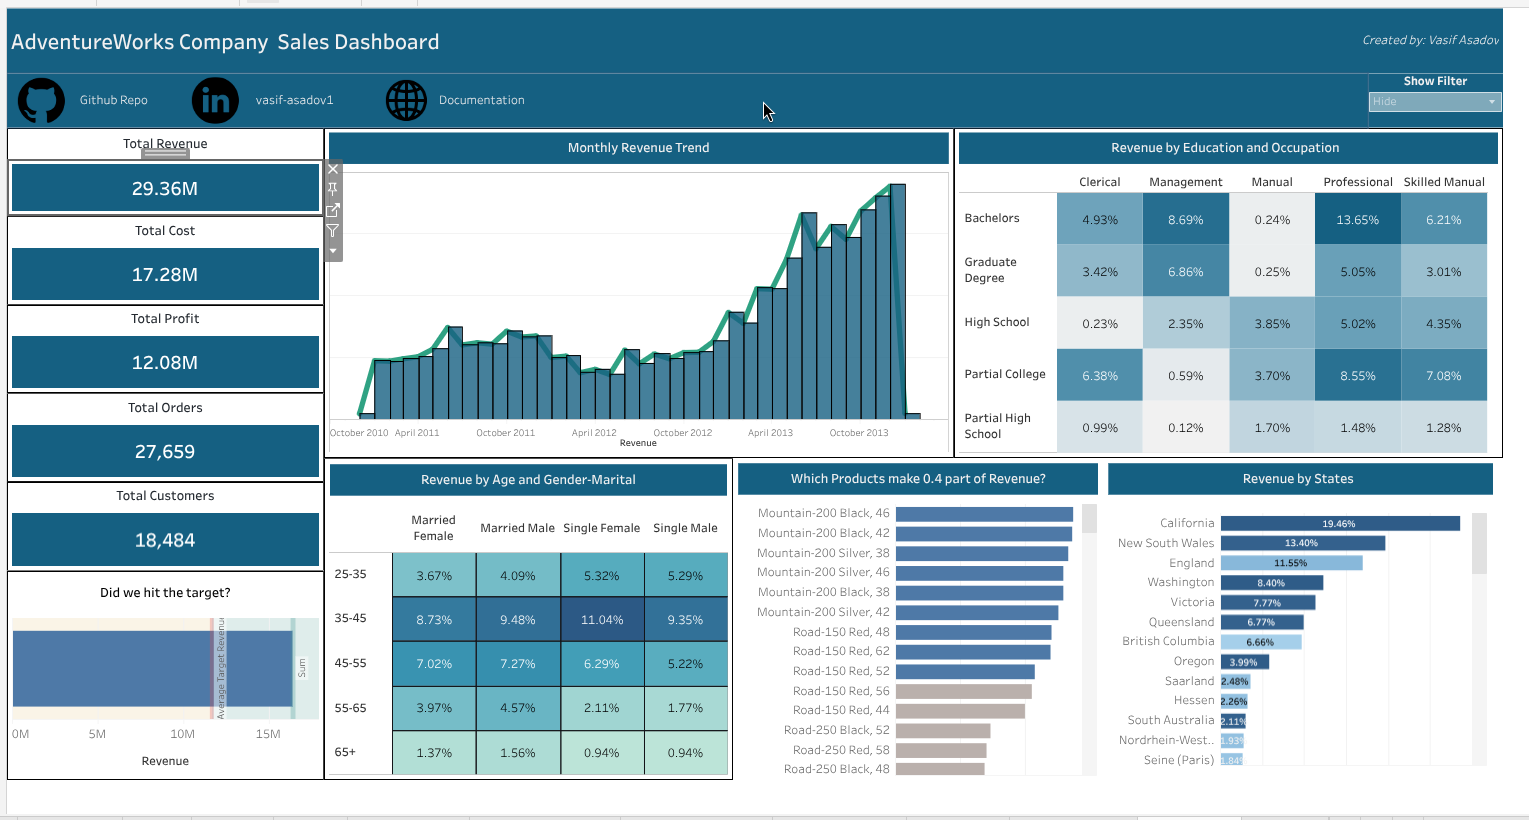The width and height of the screenshot is (1529, 820).
Task: Enable Use as Filter funnel icon
Action: (334, 231)
